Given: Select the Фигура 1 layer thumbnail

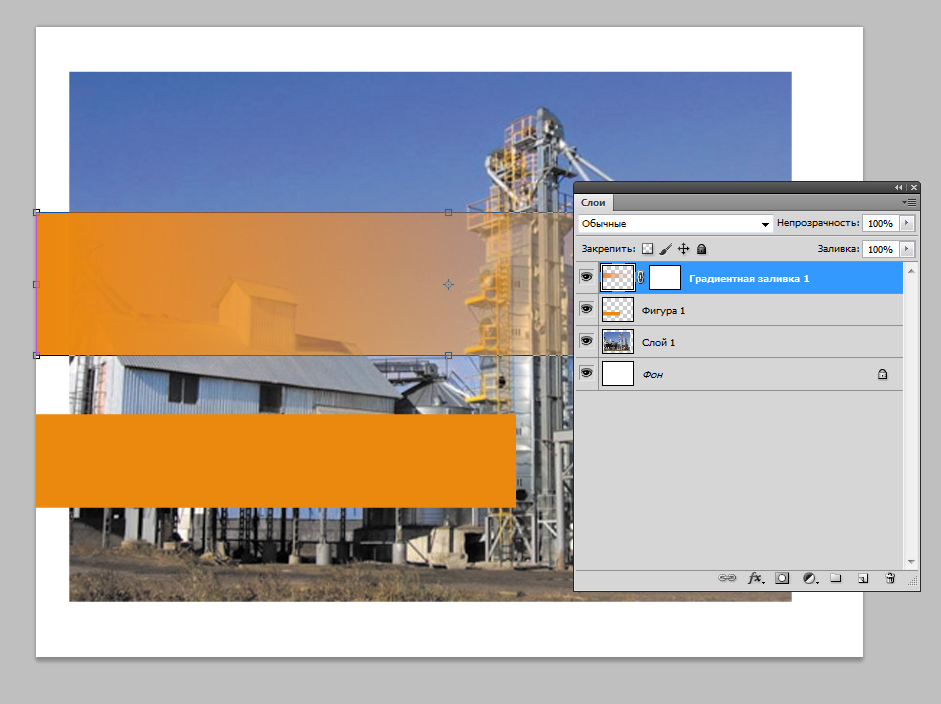Looking at the screenshot, I should tap(618, 310).
